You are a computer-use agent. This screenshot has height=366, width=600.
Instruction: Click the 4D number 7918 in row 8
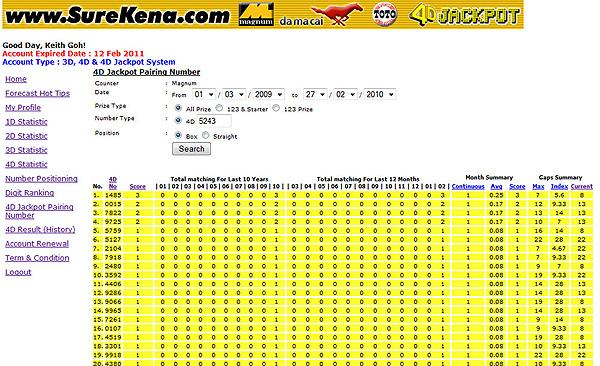113,257
